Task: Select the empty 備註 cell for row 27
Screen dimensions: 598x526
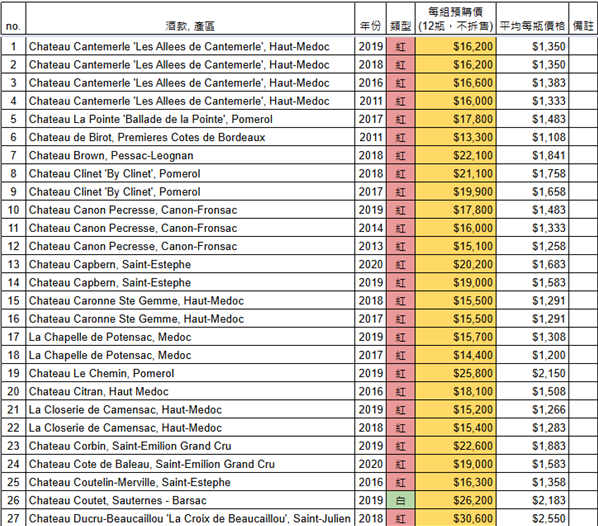Action: pyautogui.click(x=583, y=518)
